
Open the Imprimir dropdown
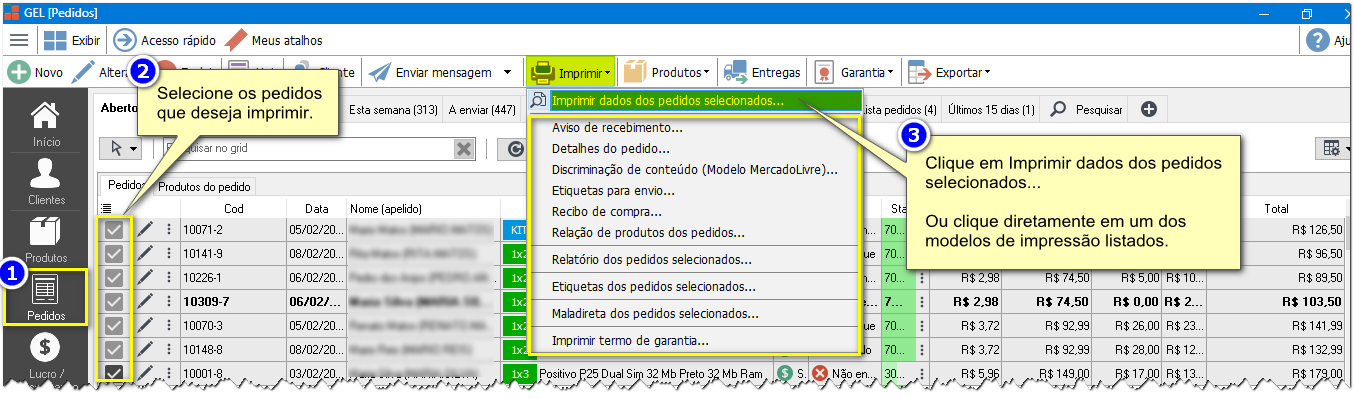[571, 72]
